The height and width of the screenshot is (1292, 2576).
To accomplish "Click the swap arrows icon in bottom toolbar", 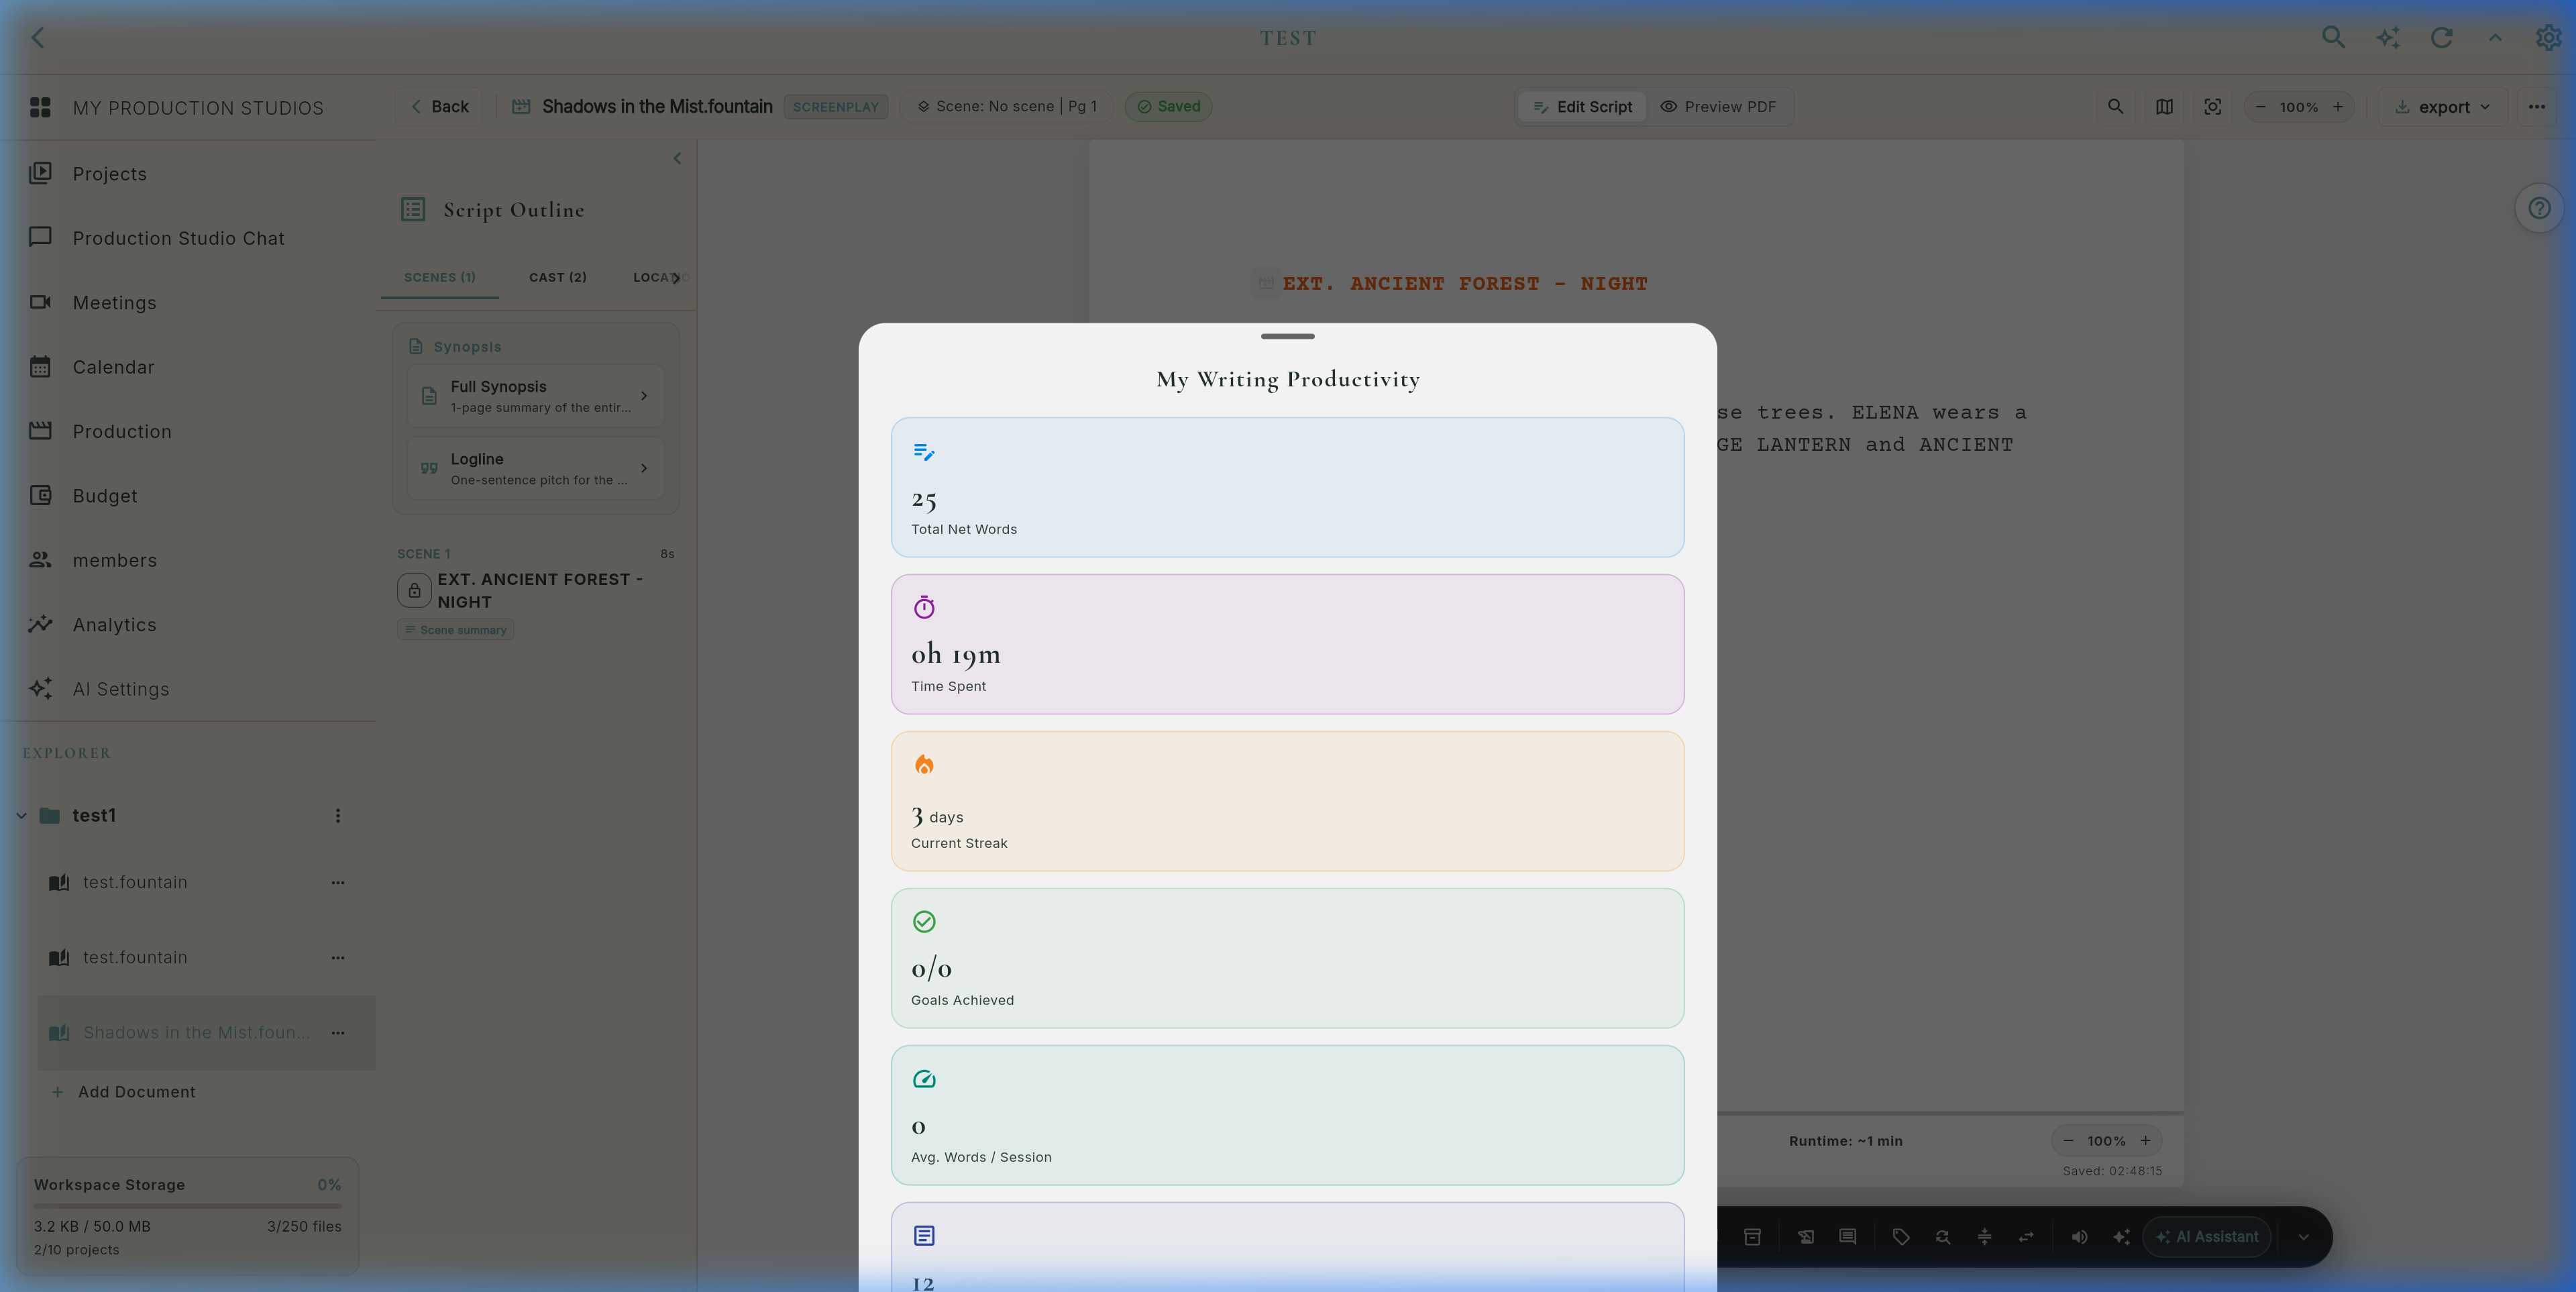I will pyautogui.click(x=2026, y=1237).
